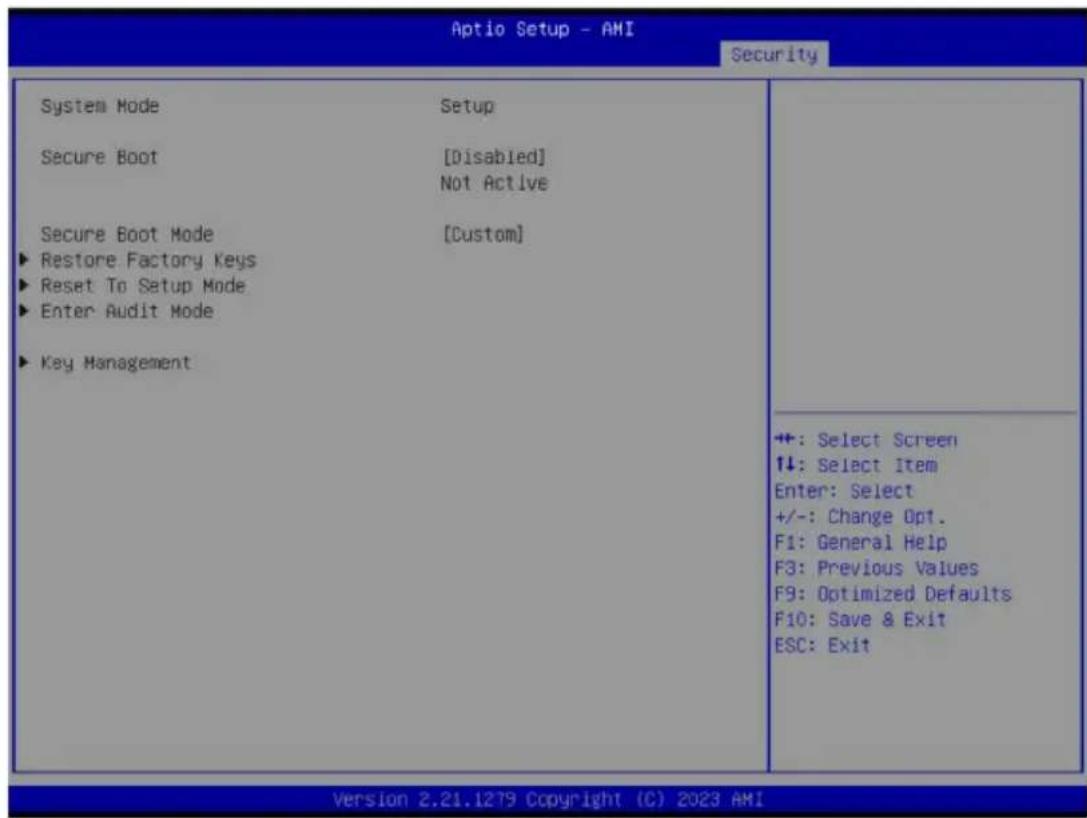Click the +/-: Change Opt. help line
This screenshot has height=818, width=1087.
[860, 517]
